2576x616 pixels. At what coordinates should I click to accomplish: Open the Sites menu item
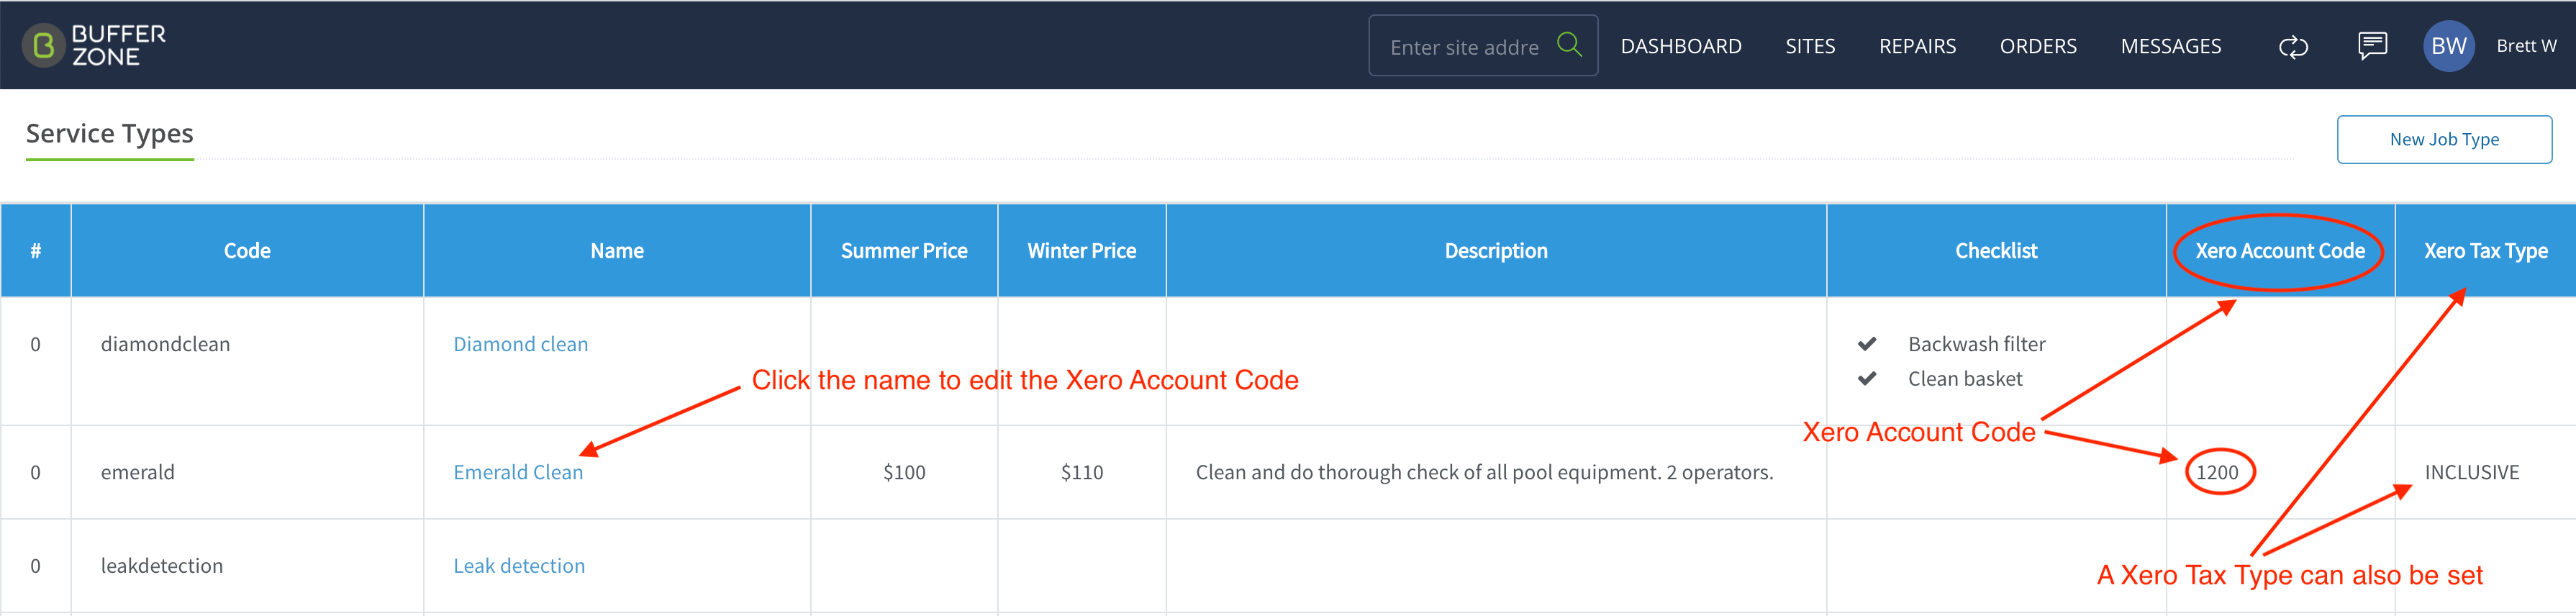tap(1810, 46)
